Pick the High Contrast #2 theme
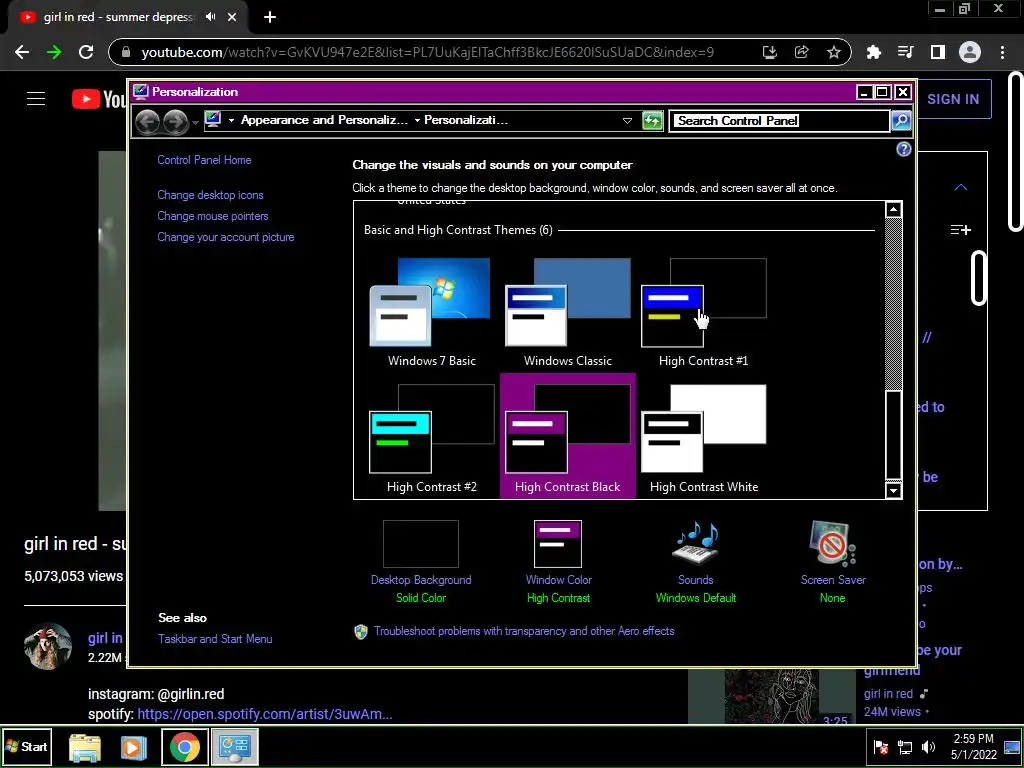This screenshot has height=768, width=1024. [x=432, y=438]
